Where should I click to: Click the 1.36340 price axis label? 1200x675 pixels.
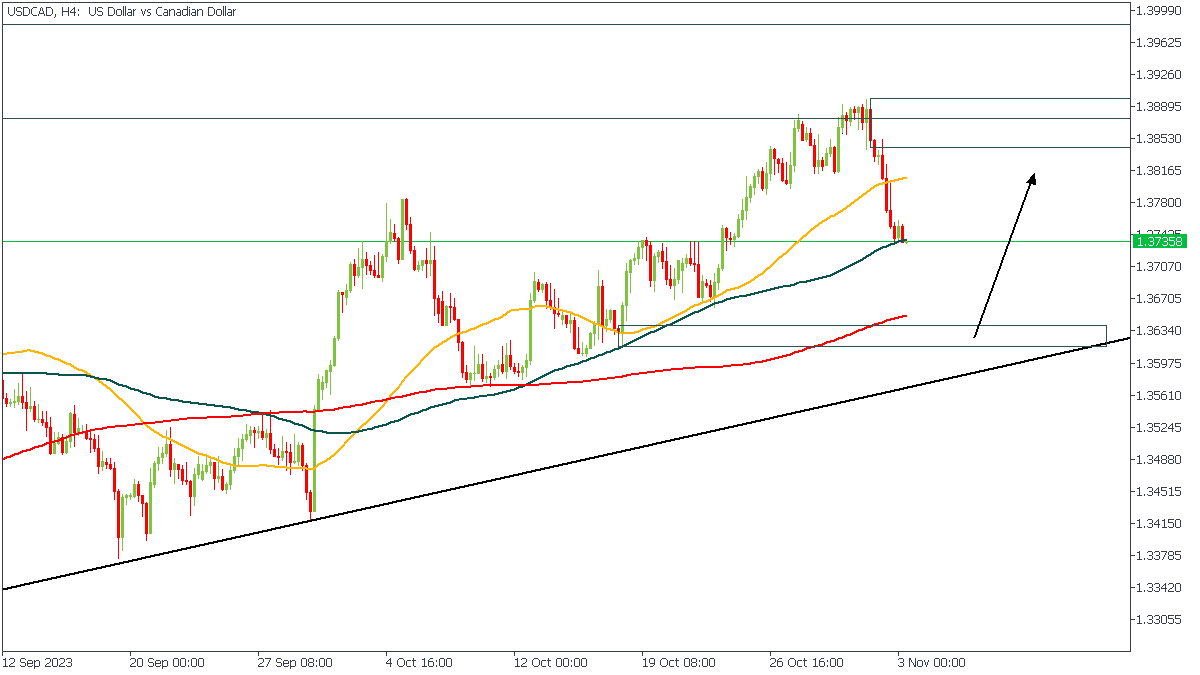coord(1160,331)
